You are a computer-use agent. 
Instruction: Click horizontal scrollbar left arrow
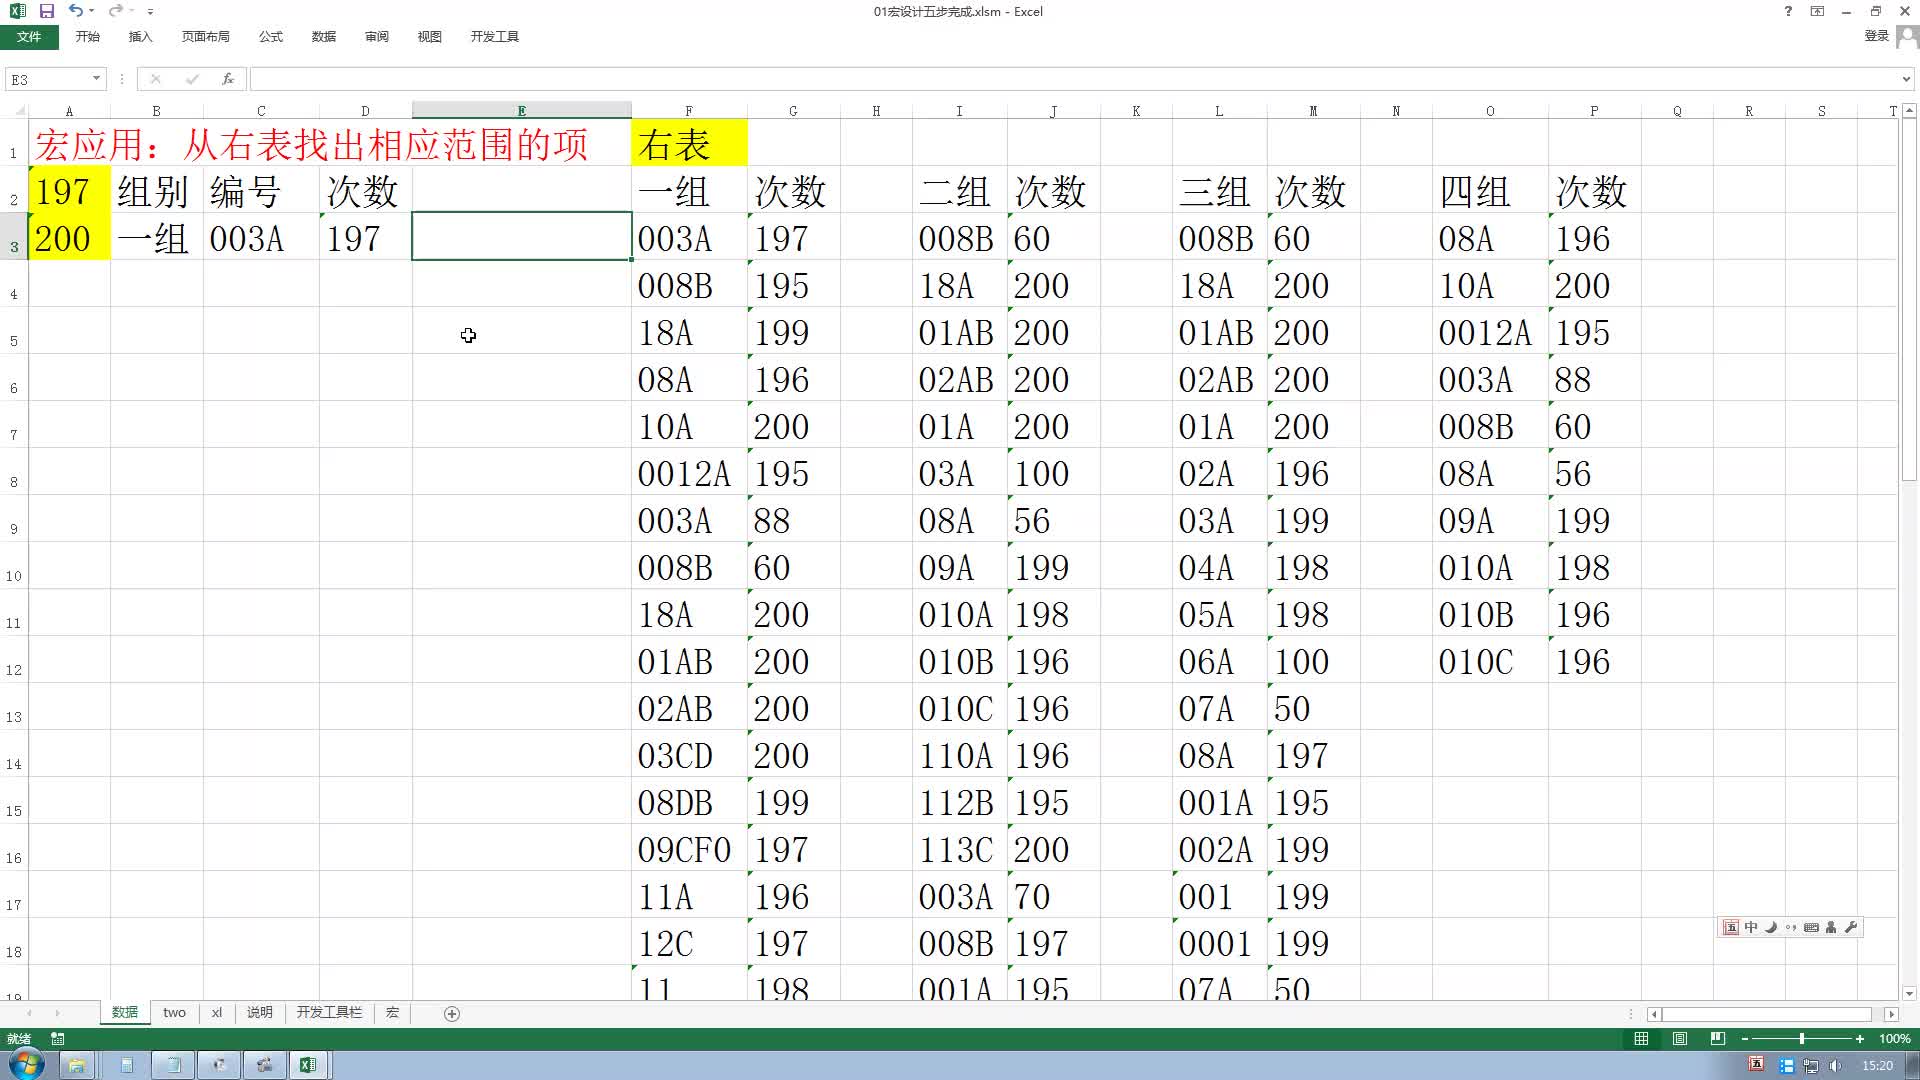click(x=1654, y=1013)
